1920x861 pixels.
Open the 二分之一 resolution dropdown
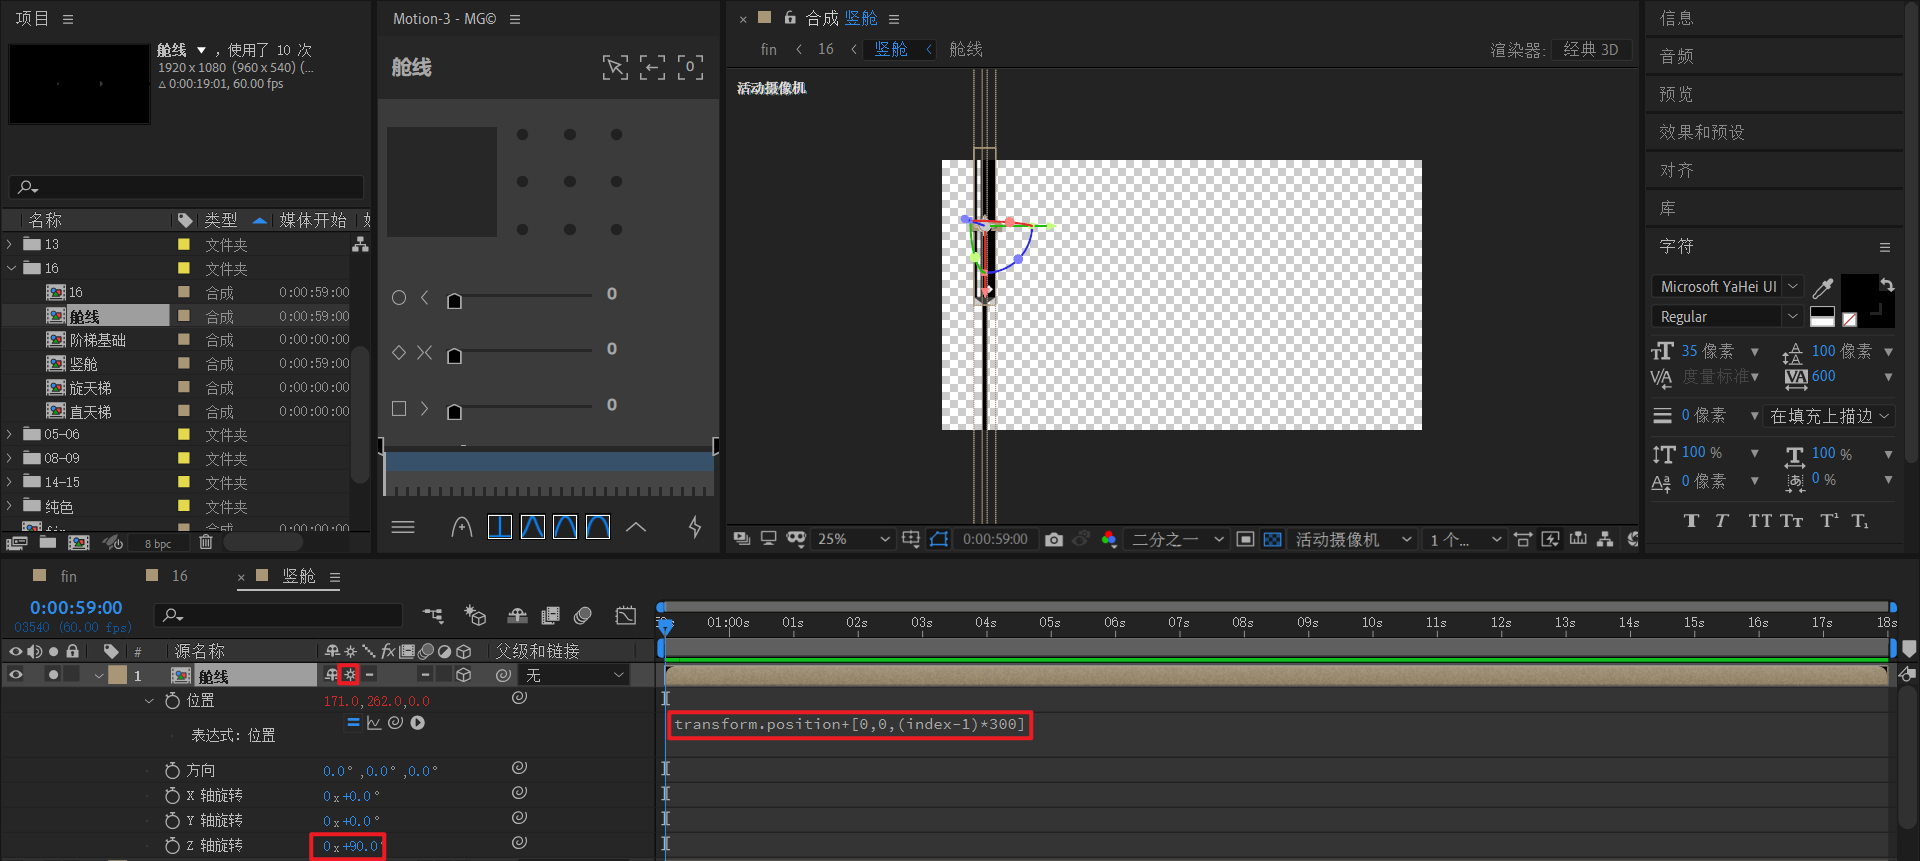(1176, 539)
